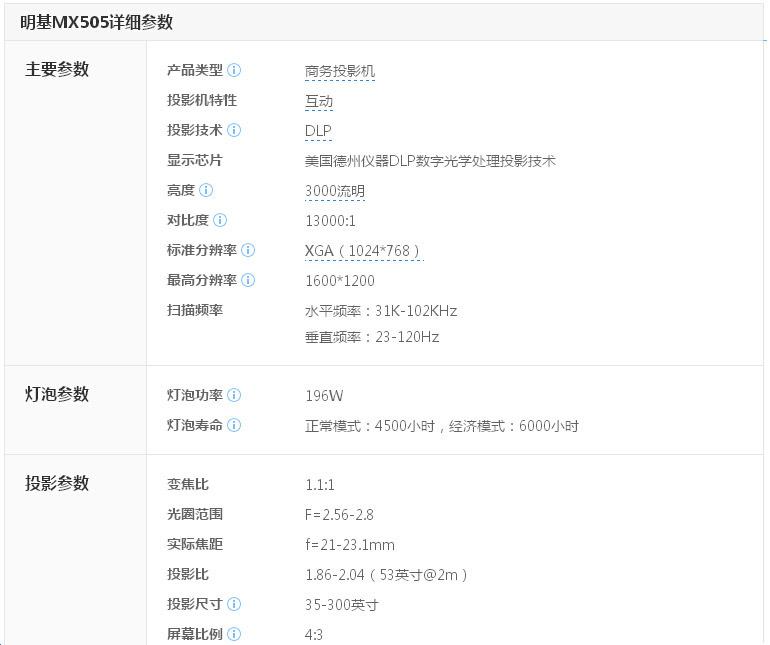
Task: Click the 灯泡功率 label text
Action: pyautogui.click(x=195, y=395)
